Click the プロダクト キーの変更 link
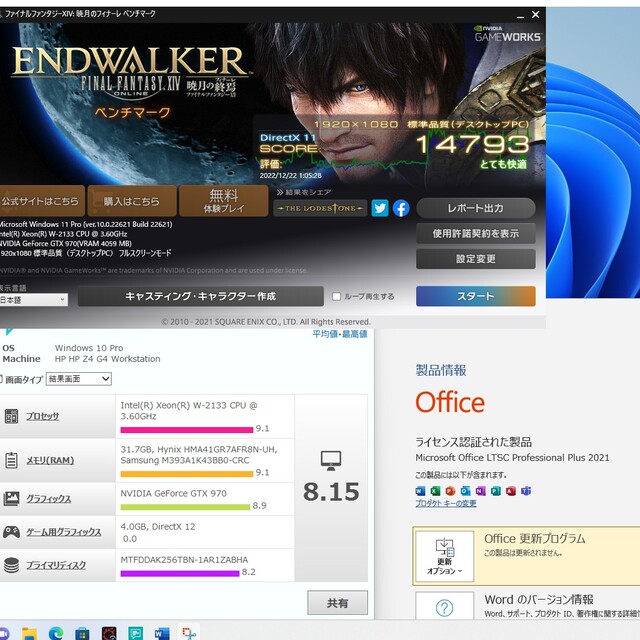 pos(446,503)
